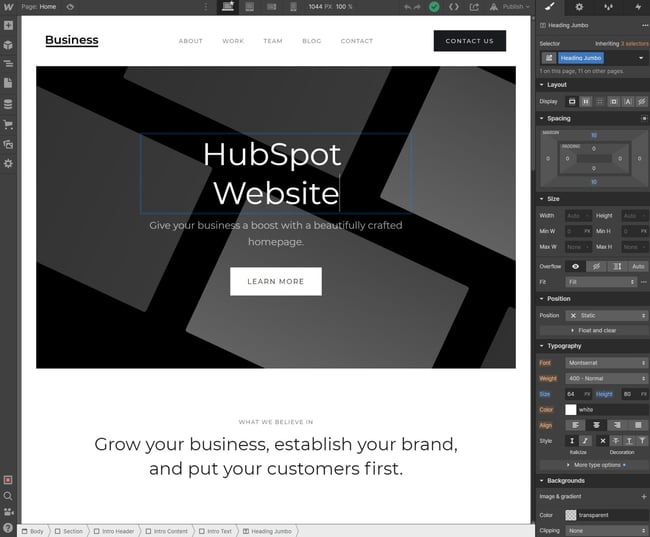650x537 pixels.
Task: Expand Float and clear options
Action: (593, 330)
